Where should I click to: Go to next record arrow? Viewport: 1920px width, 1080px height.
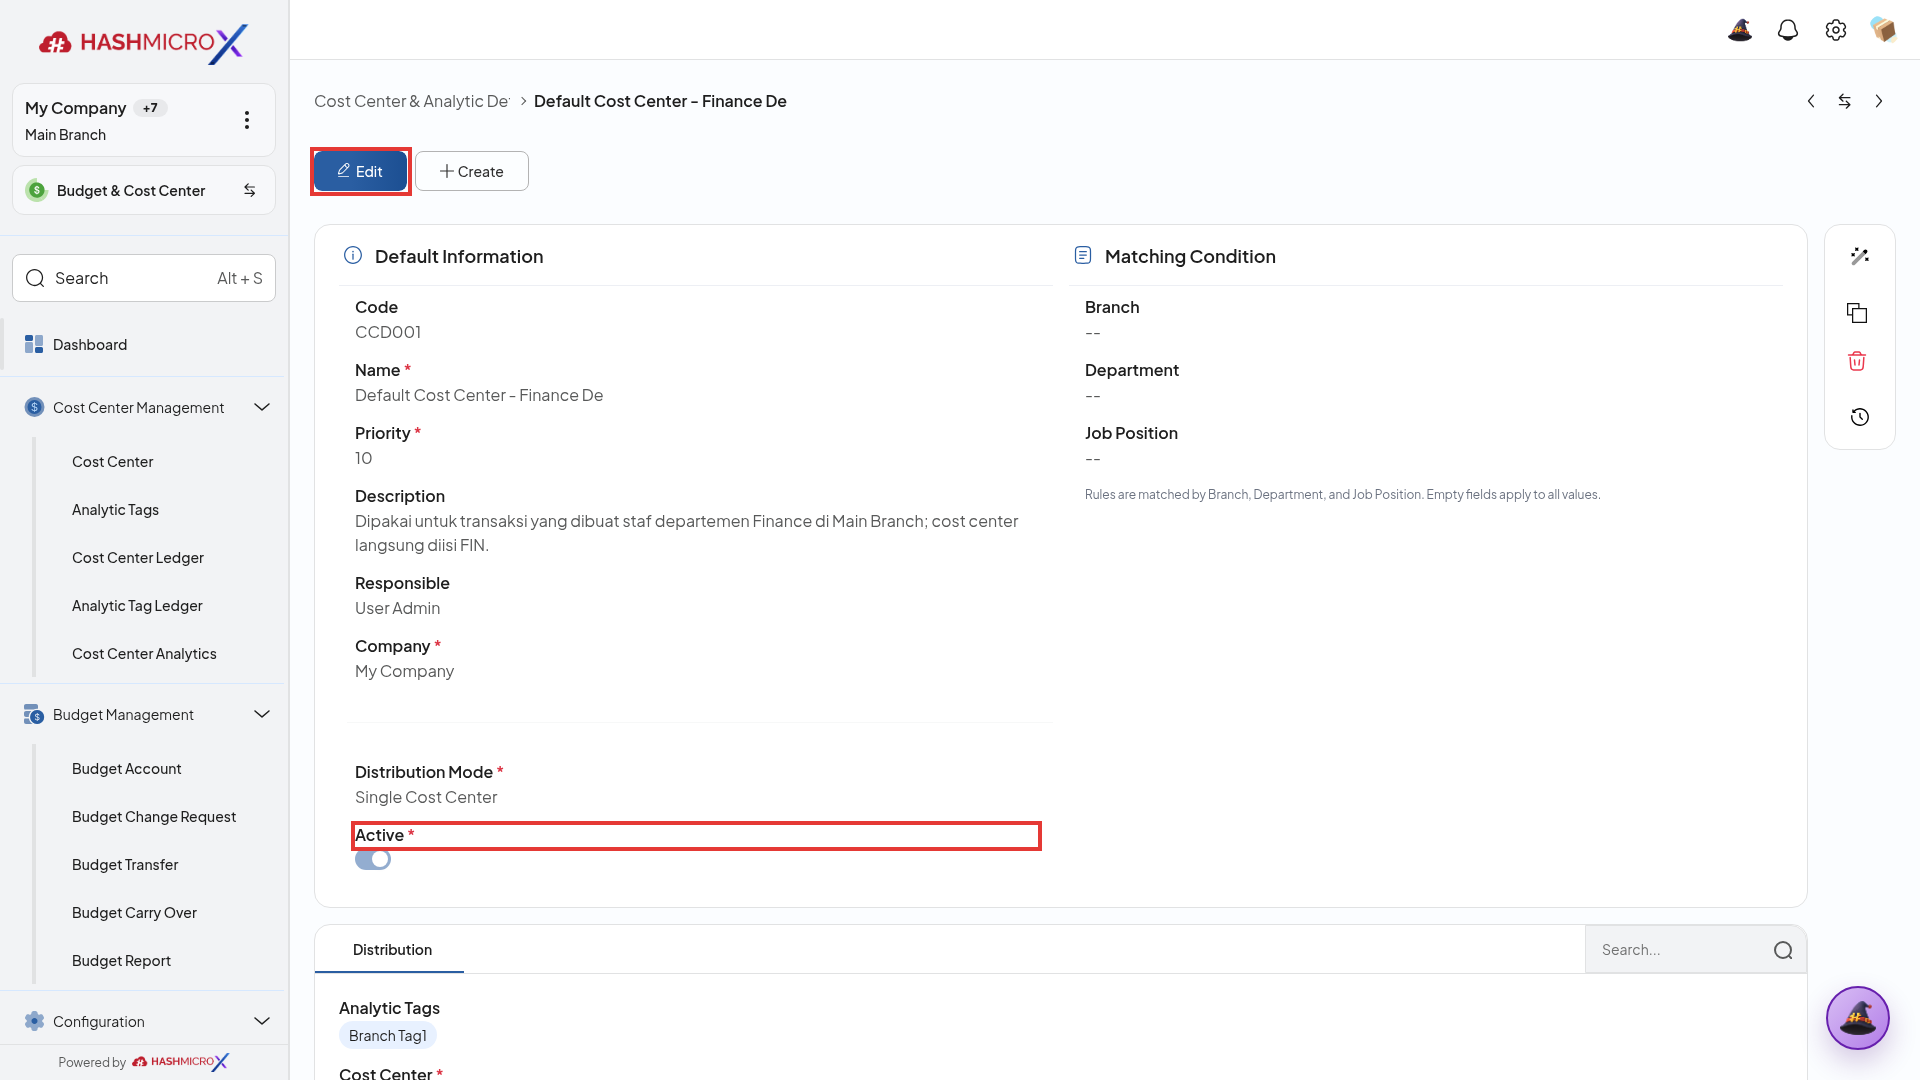[1879, 101]
